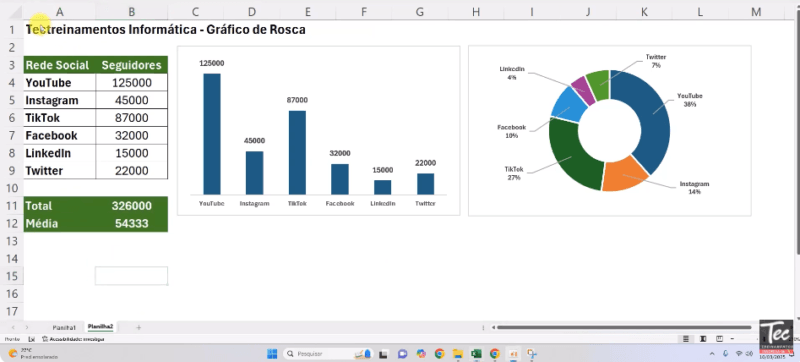Click the Facebook bar in column chart
The image size is (800, 362).
[340, 179]
